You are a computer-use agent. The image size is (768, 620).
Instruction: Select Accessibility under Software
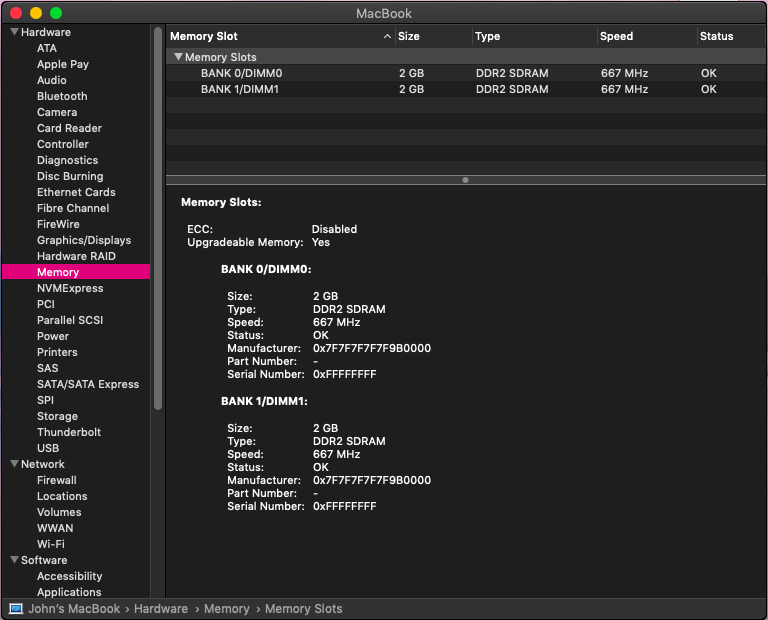(x=70, y=576)
